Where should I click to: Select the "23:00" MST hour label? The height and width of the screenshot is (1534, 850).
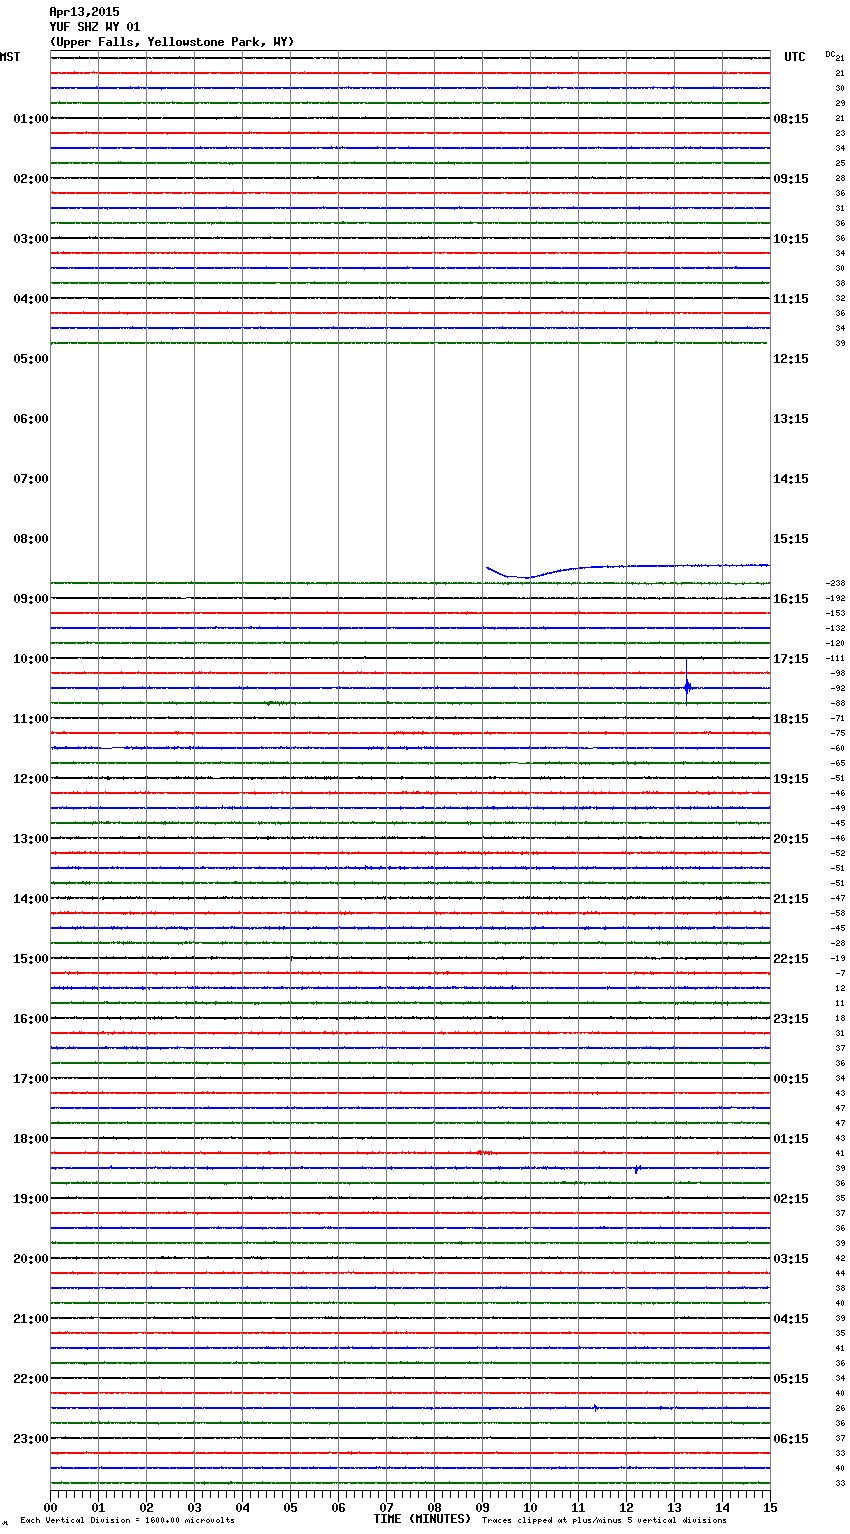(31, 1439)
